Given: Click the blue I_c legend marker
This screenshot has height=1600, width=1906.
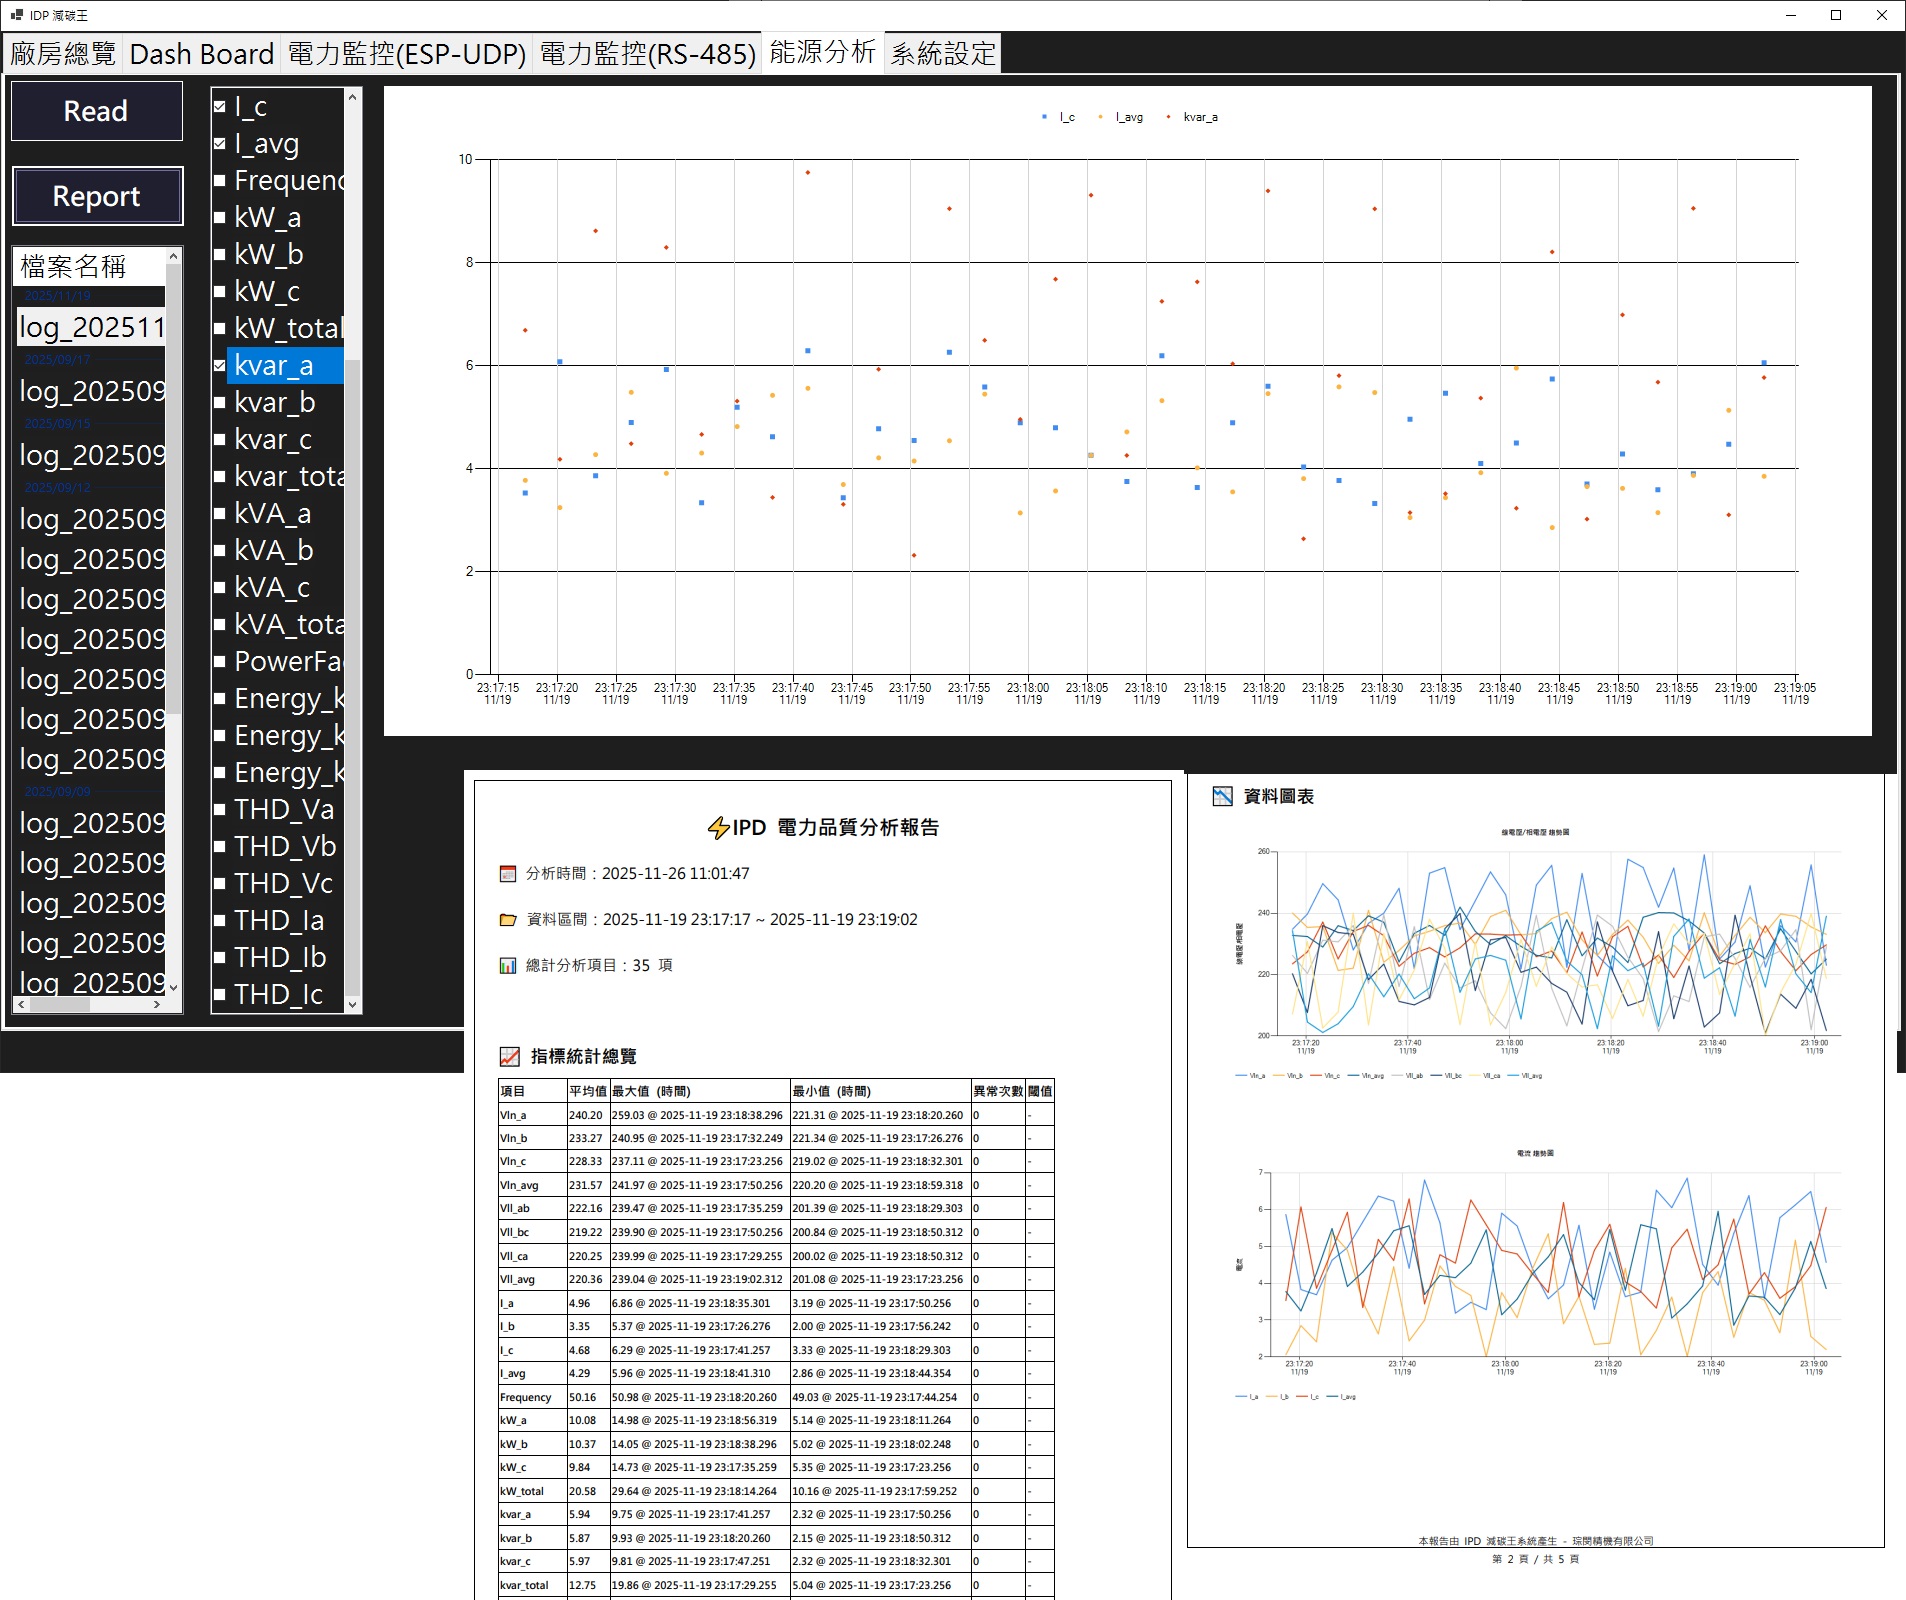Looking at the screenshot, I should (1044, 117).
